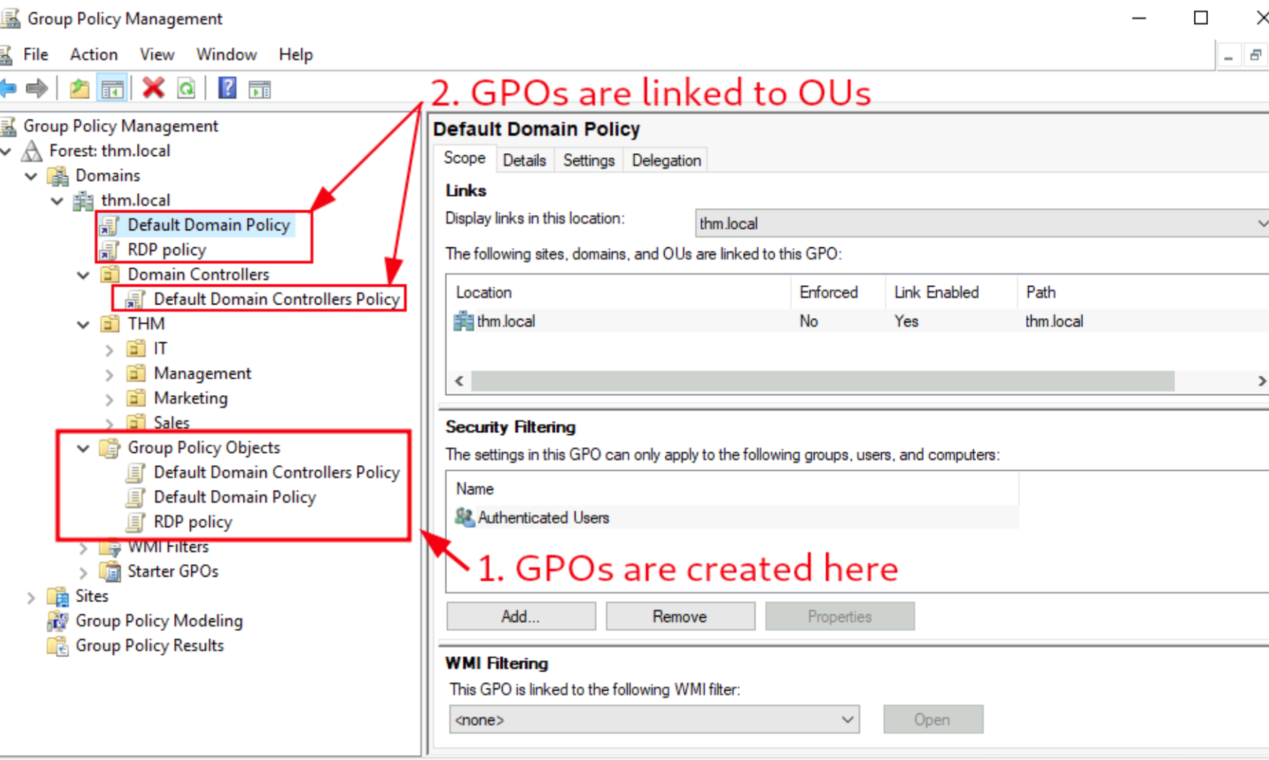Expand the Starter GPOs node

click(x=84, y=571)
